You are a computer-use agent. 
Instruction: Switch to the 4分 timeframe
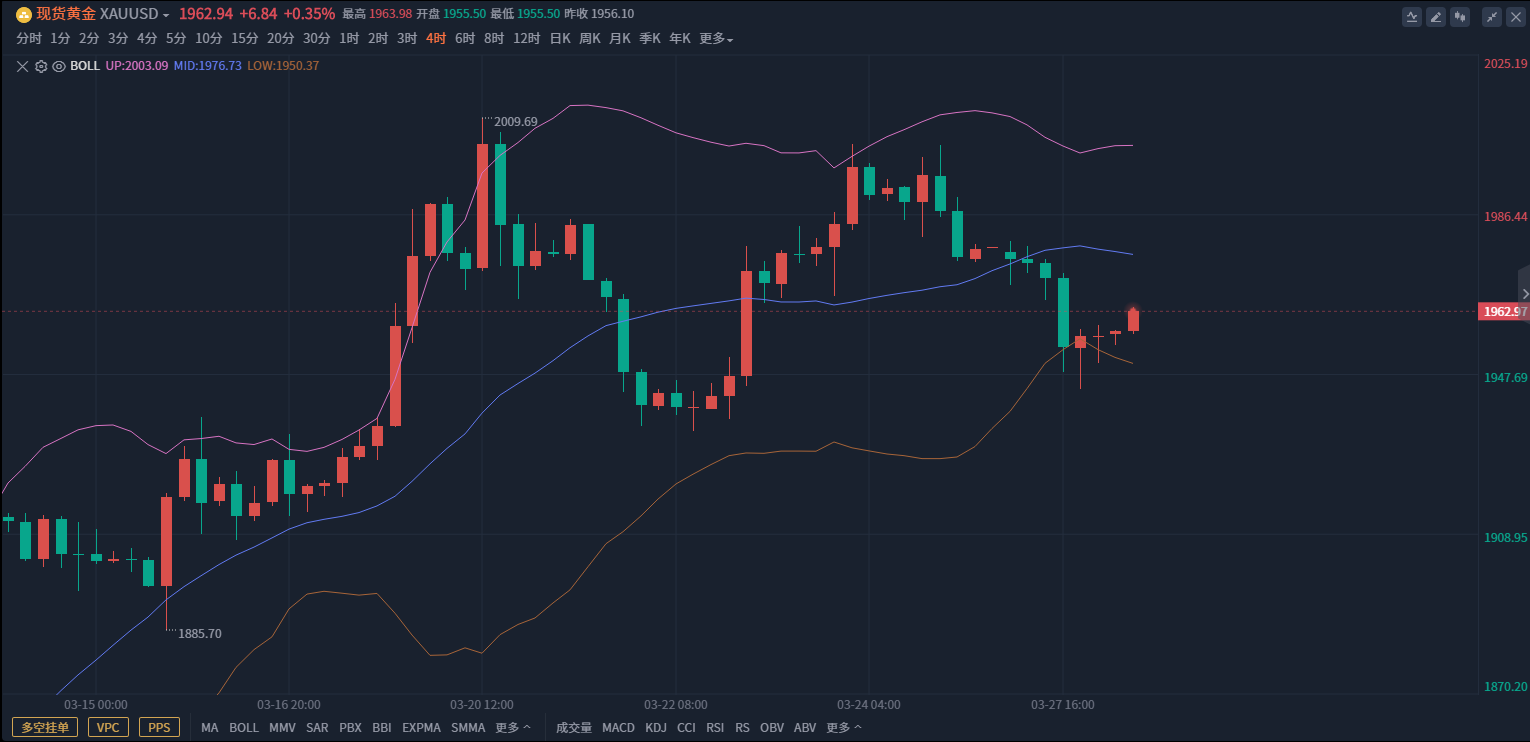[147, 39]
